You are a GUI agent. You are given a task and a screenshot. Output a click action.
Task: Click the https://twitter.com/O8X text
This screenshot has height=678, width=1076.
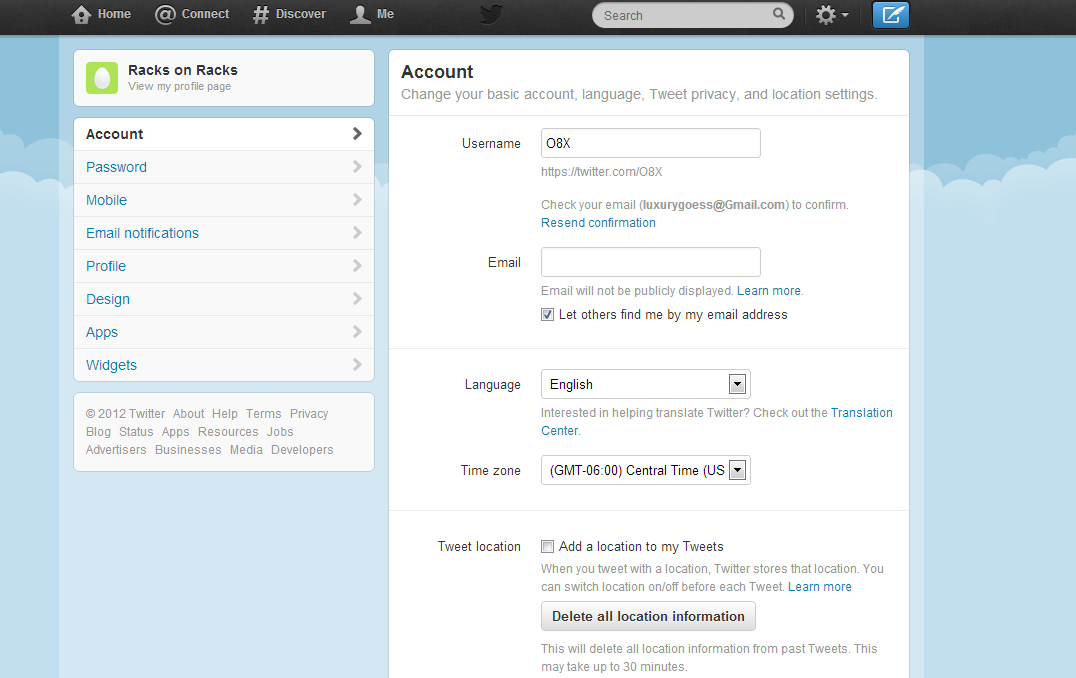point(602,172)
